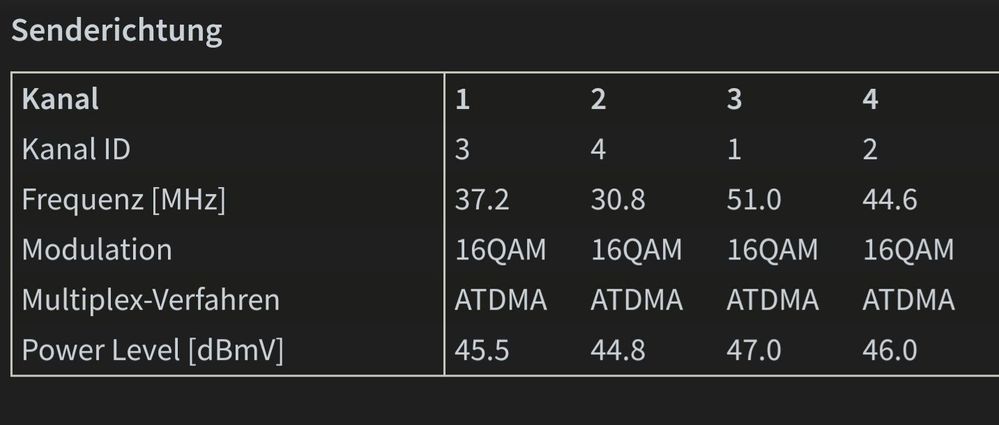Select the Power Level [dBmV] label
This screenshot has width=999, height=425.
click(153, 351)
